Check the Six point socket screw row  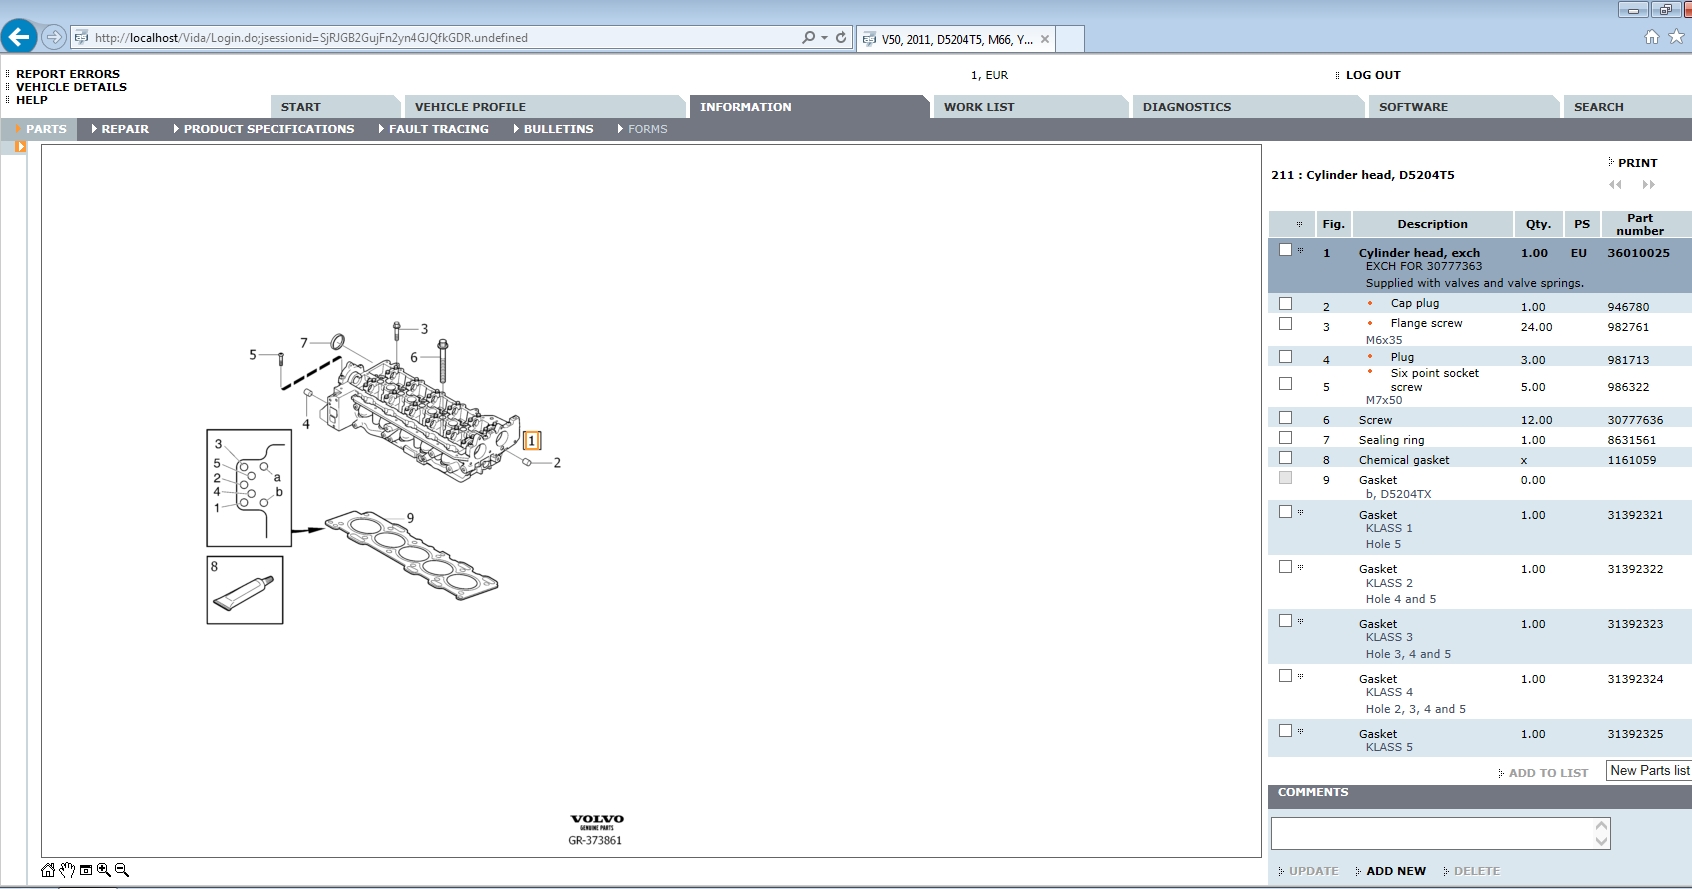click(x=1285, y=383)
